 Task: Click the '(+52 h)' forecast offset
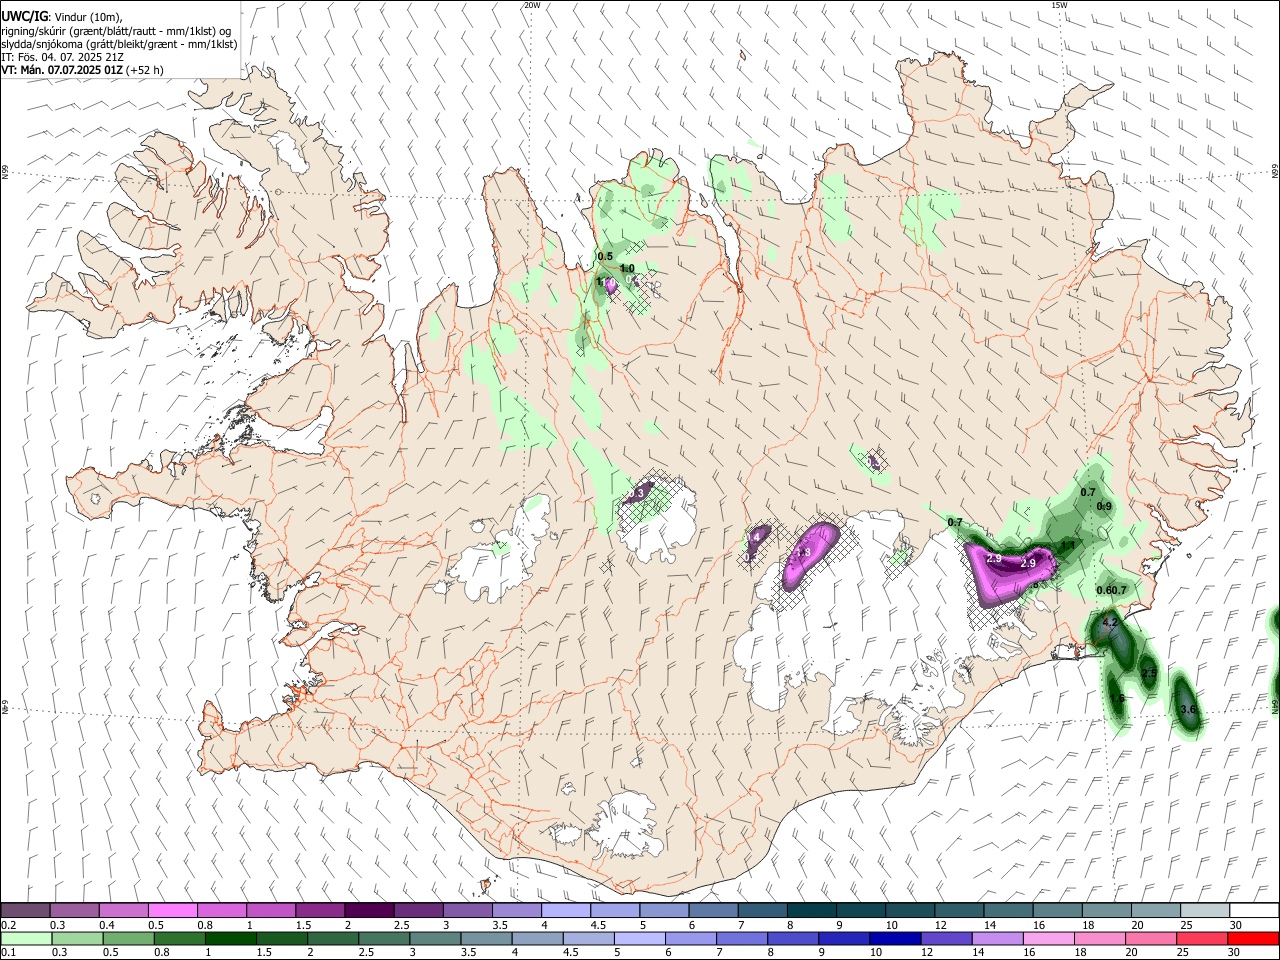pos(145,70)
